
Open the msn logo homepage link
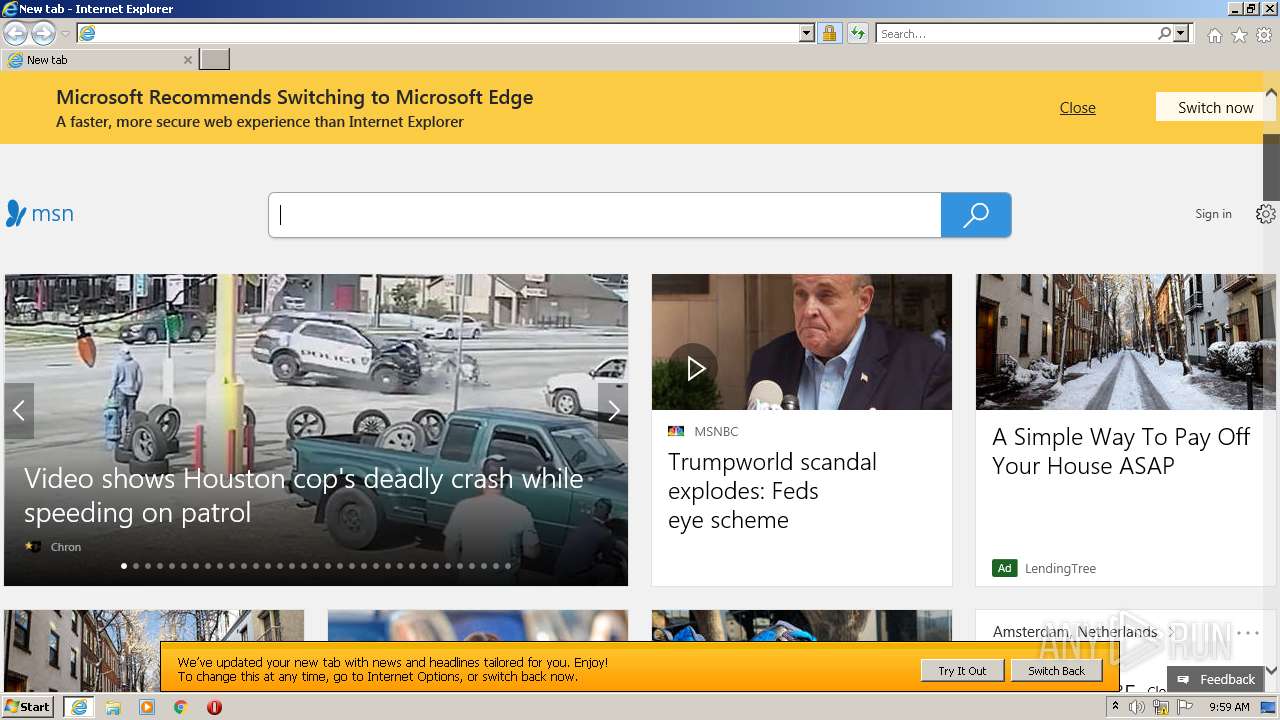(40, 213)
